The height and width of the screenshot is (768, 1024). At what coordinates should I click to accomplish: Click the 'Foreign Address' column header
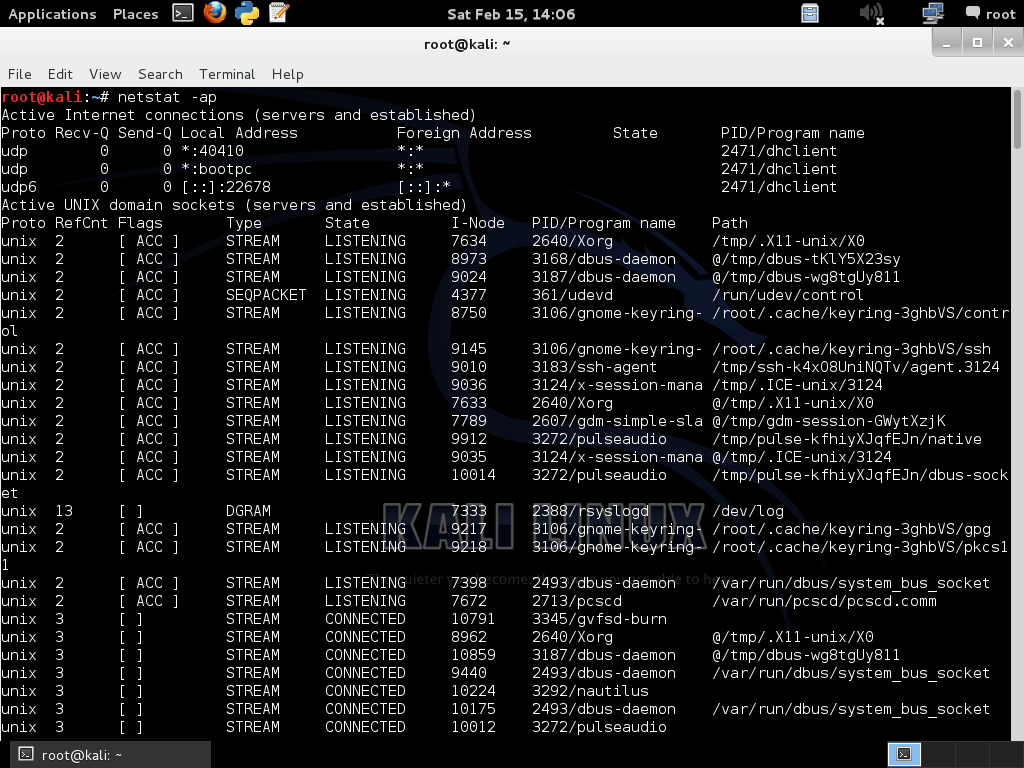(464, 133)
